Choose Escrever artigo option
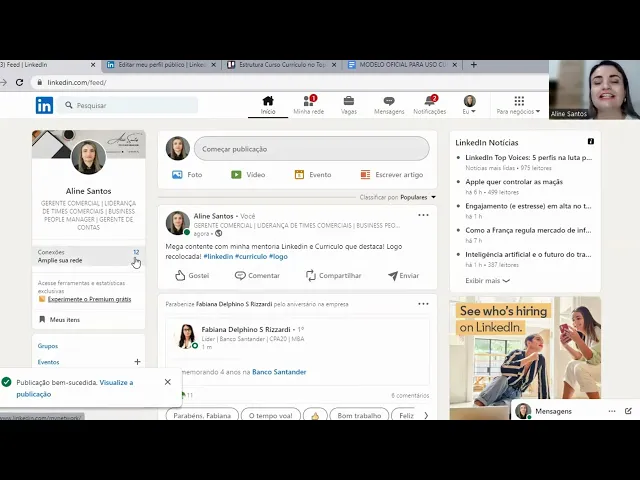The width and height of the screenshot is (640, 480). [391, 175]
